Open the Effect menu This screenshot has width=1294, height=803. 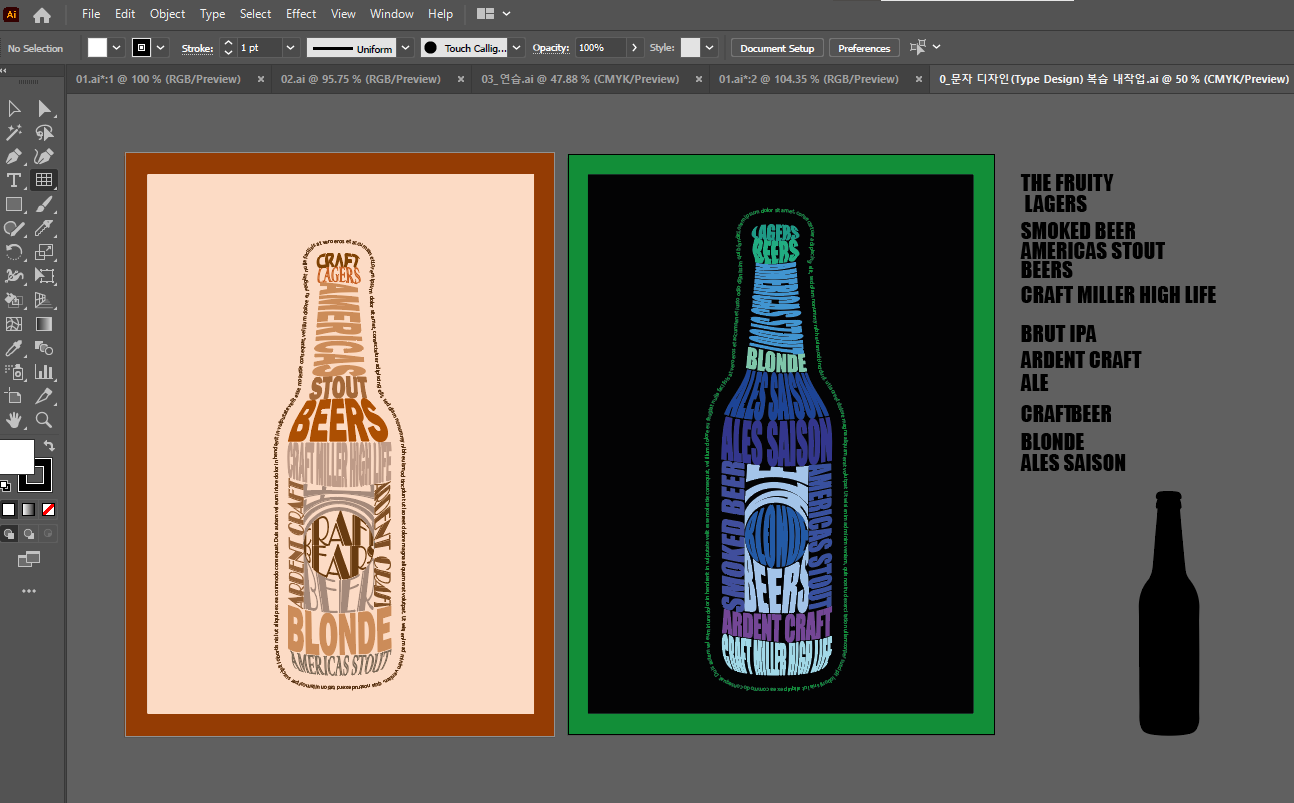click(x=301, y=14)
